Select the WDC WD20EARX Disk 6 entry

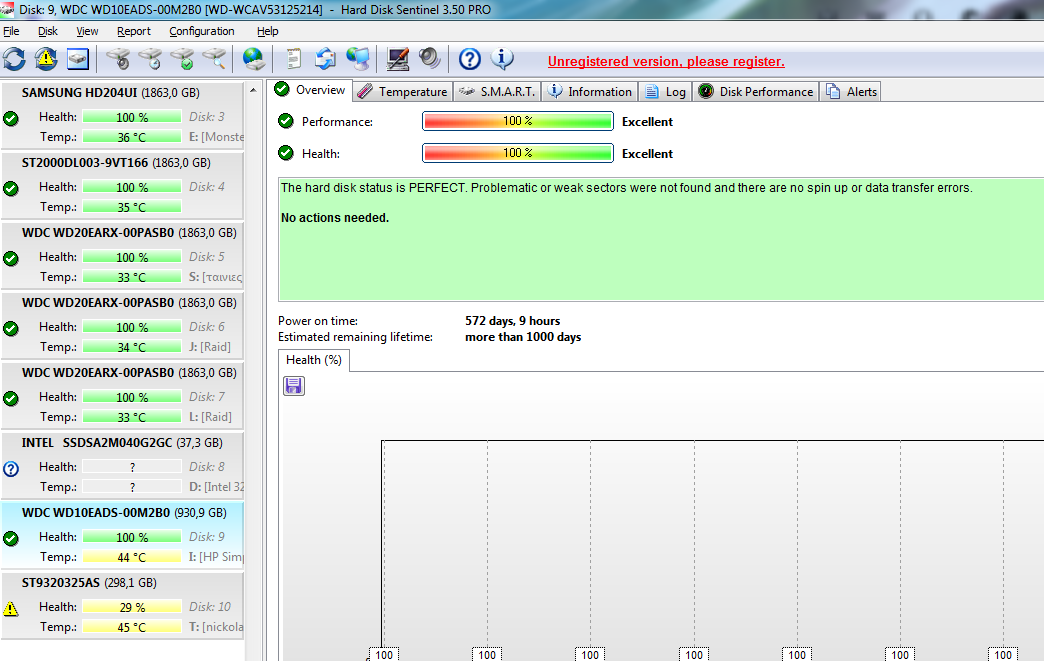point(123,325)
